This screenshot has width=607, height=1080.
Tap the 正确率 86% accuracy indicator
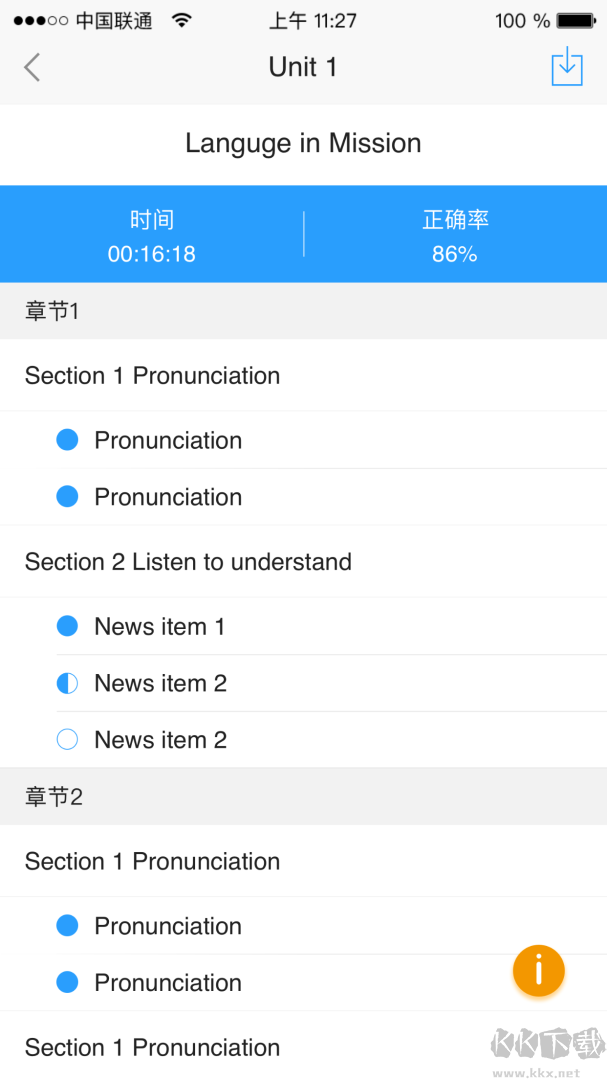[x=454, y=236]
